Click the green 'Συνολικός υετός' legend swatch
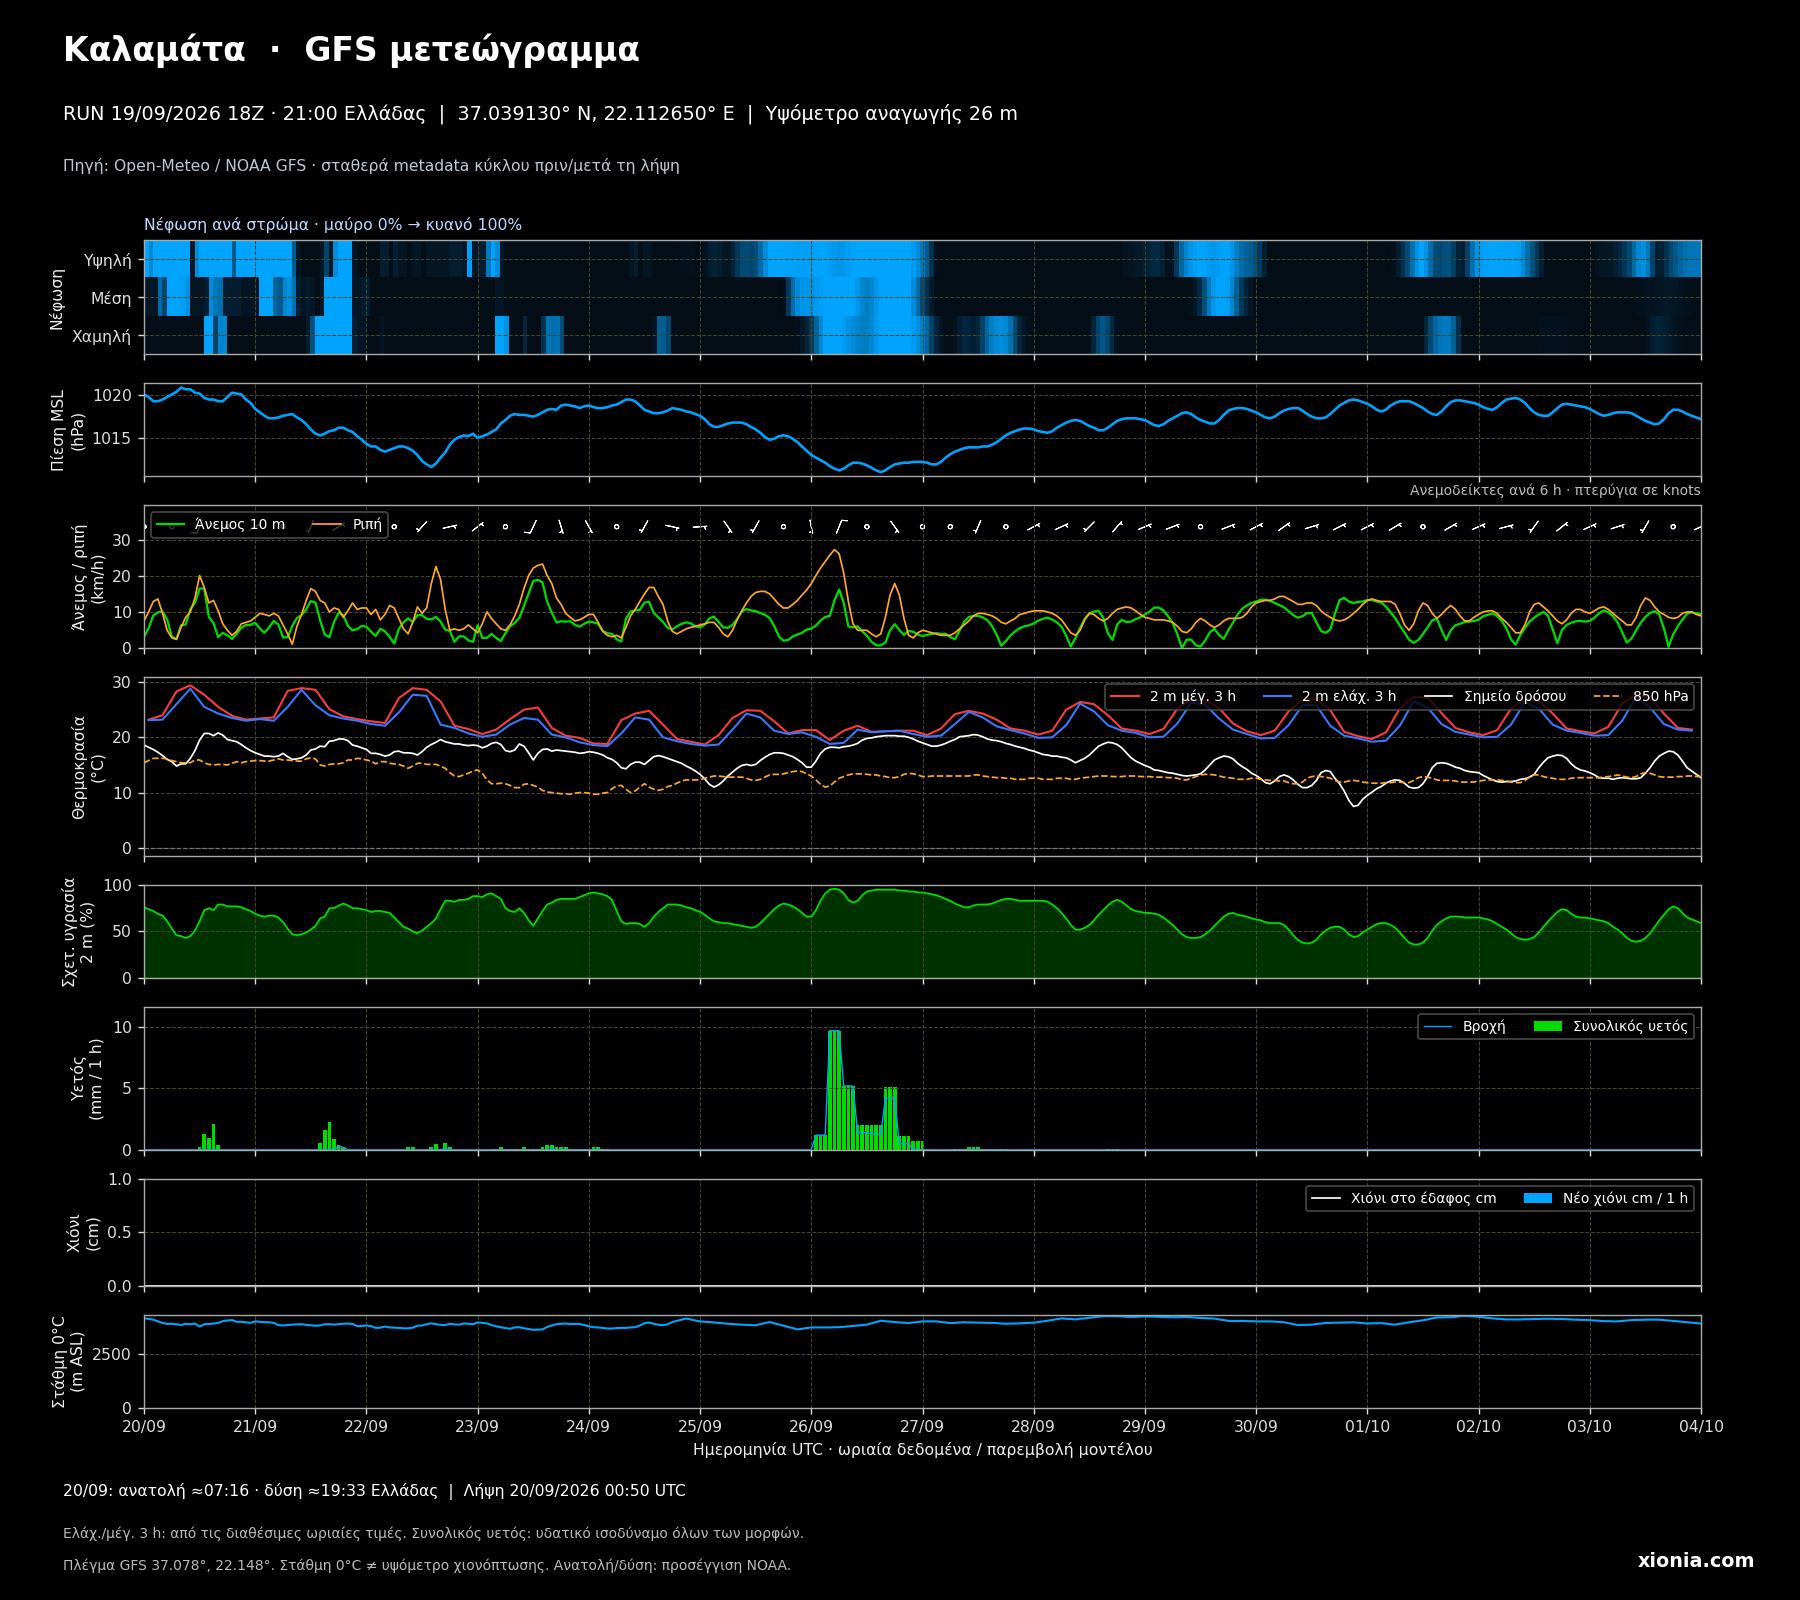Screen dimensions: 1800x1600 pos(1548,1027)
